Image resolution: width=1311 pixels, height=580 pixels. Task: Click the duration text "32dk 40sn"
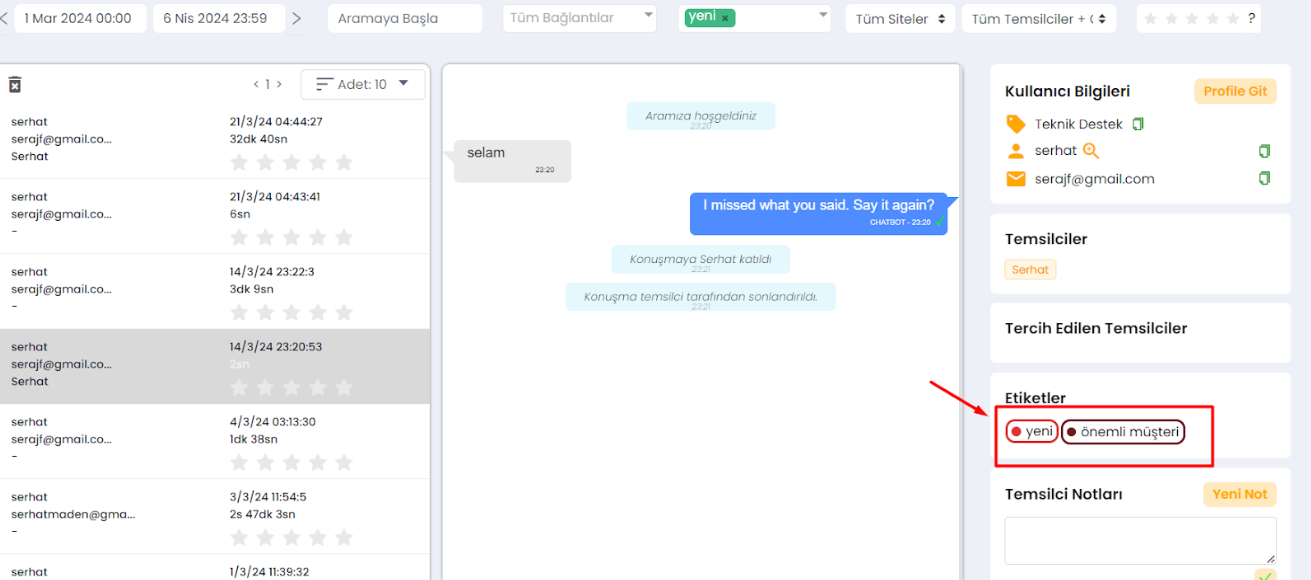click(x=259, y=139)
